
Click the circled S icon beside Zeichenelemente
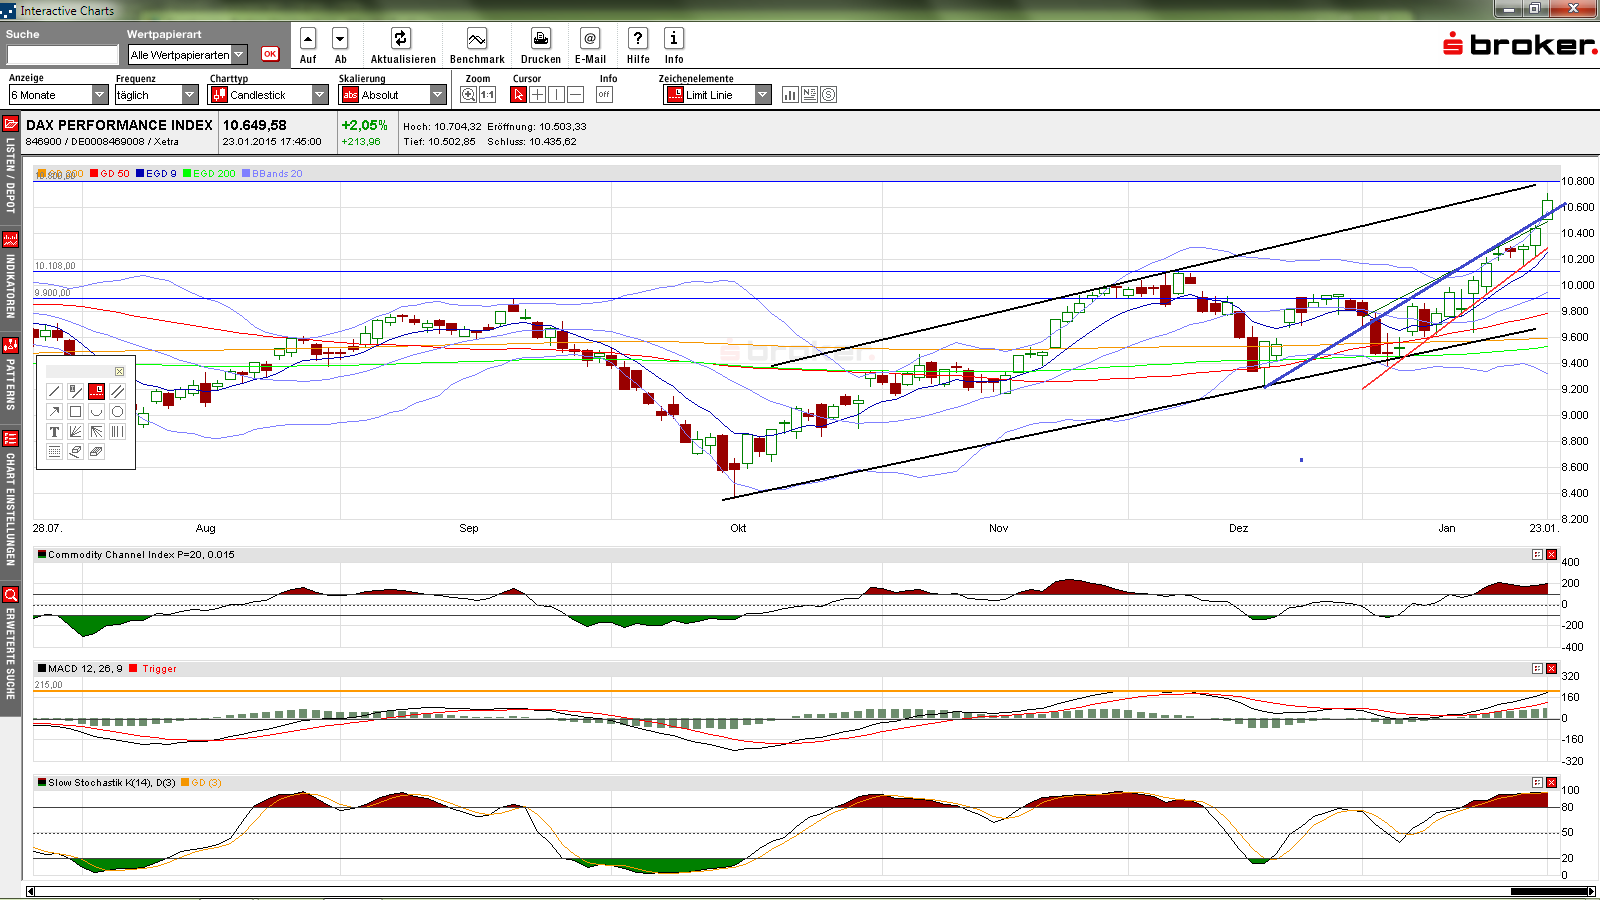click(x=828, y=95)
